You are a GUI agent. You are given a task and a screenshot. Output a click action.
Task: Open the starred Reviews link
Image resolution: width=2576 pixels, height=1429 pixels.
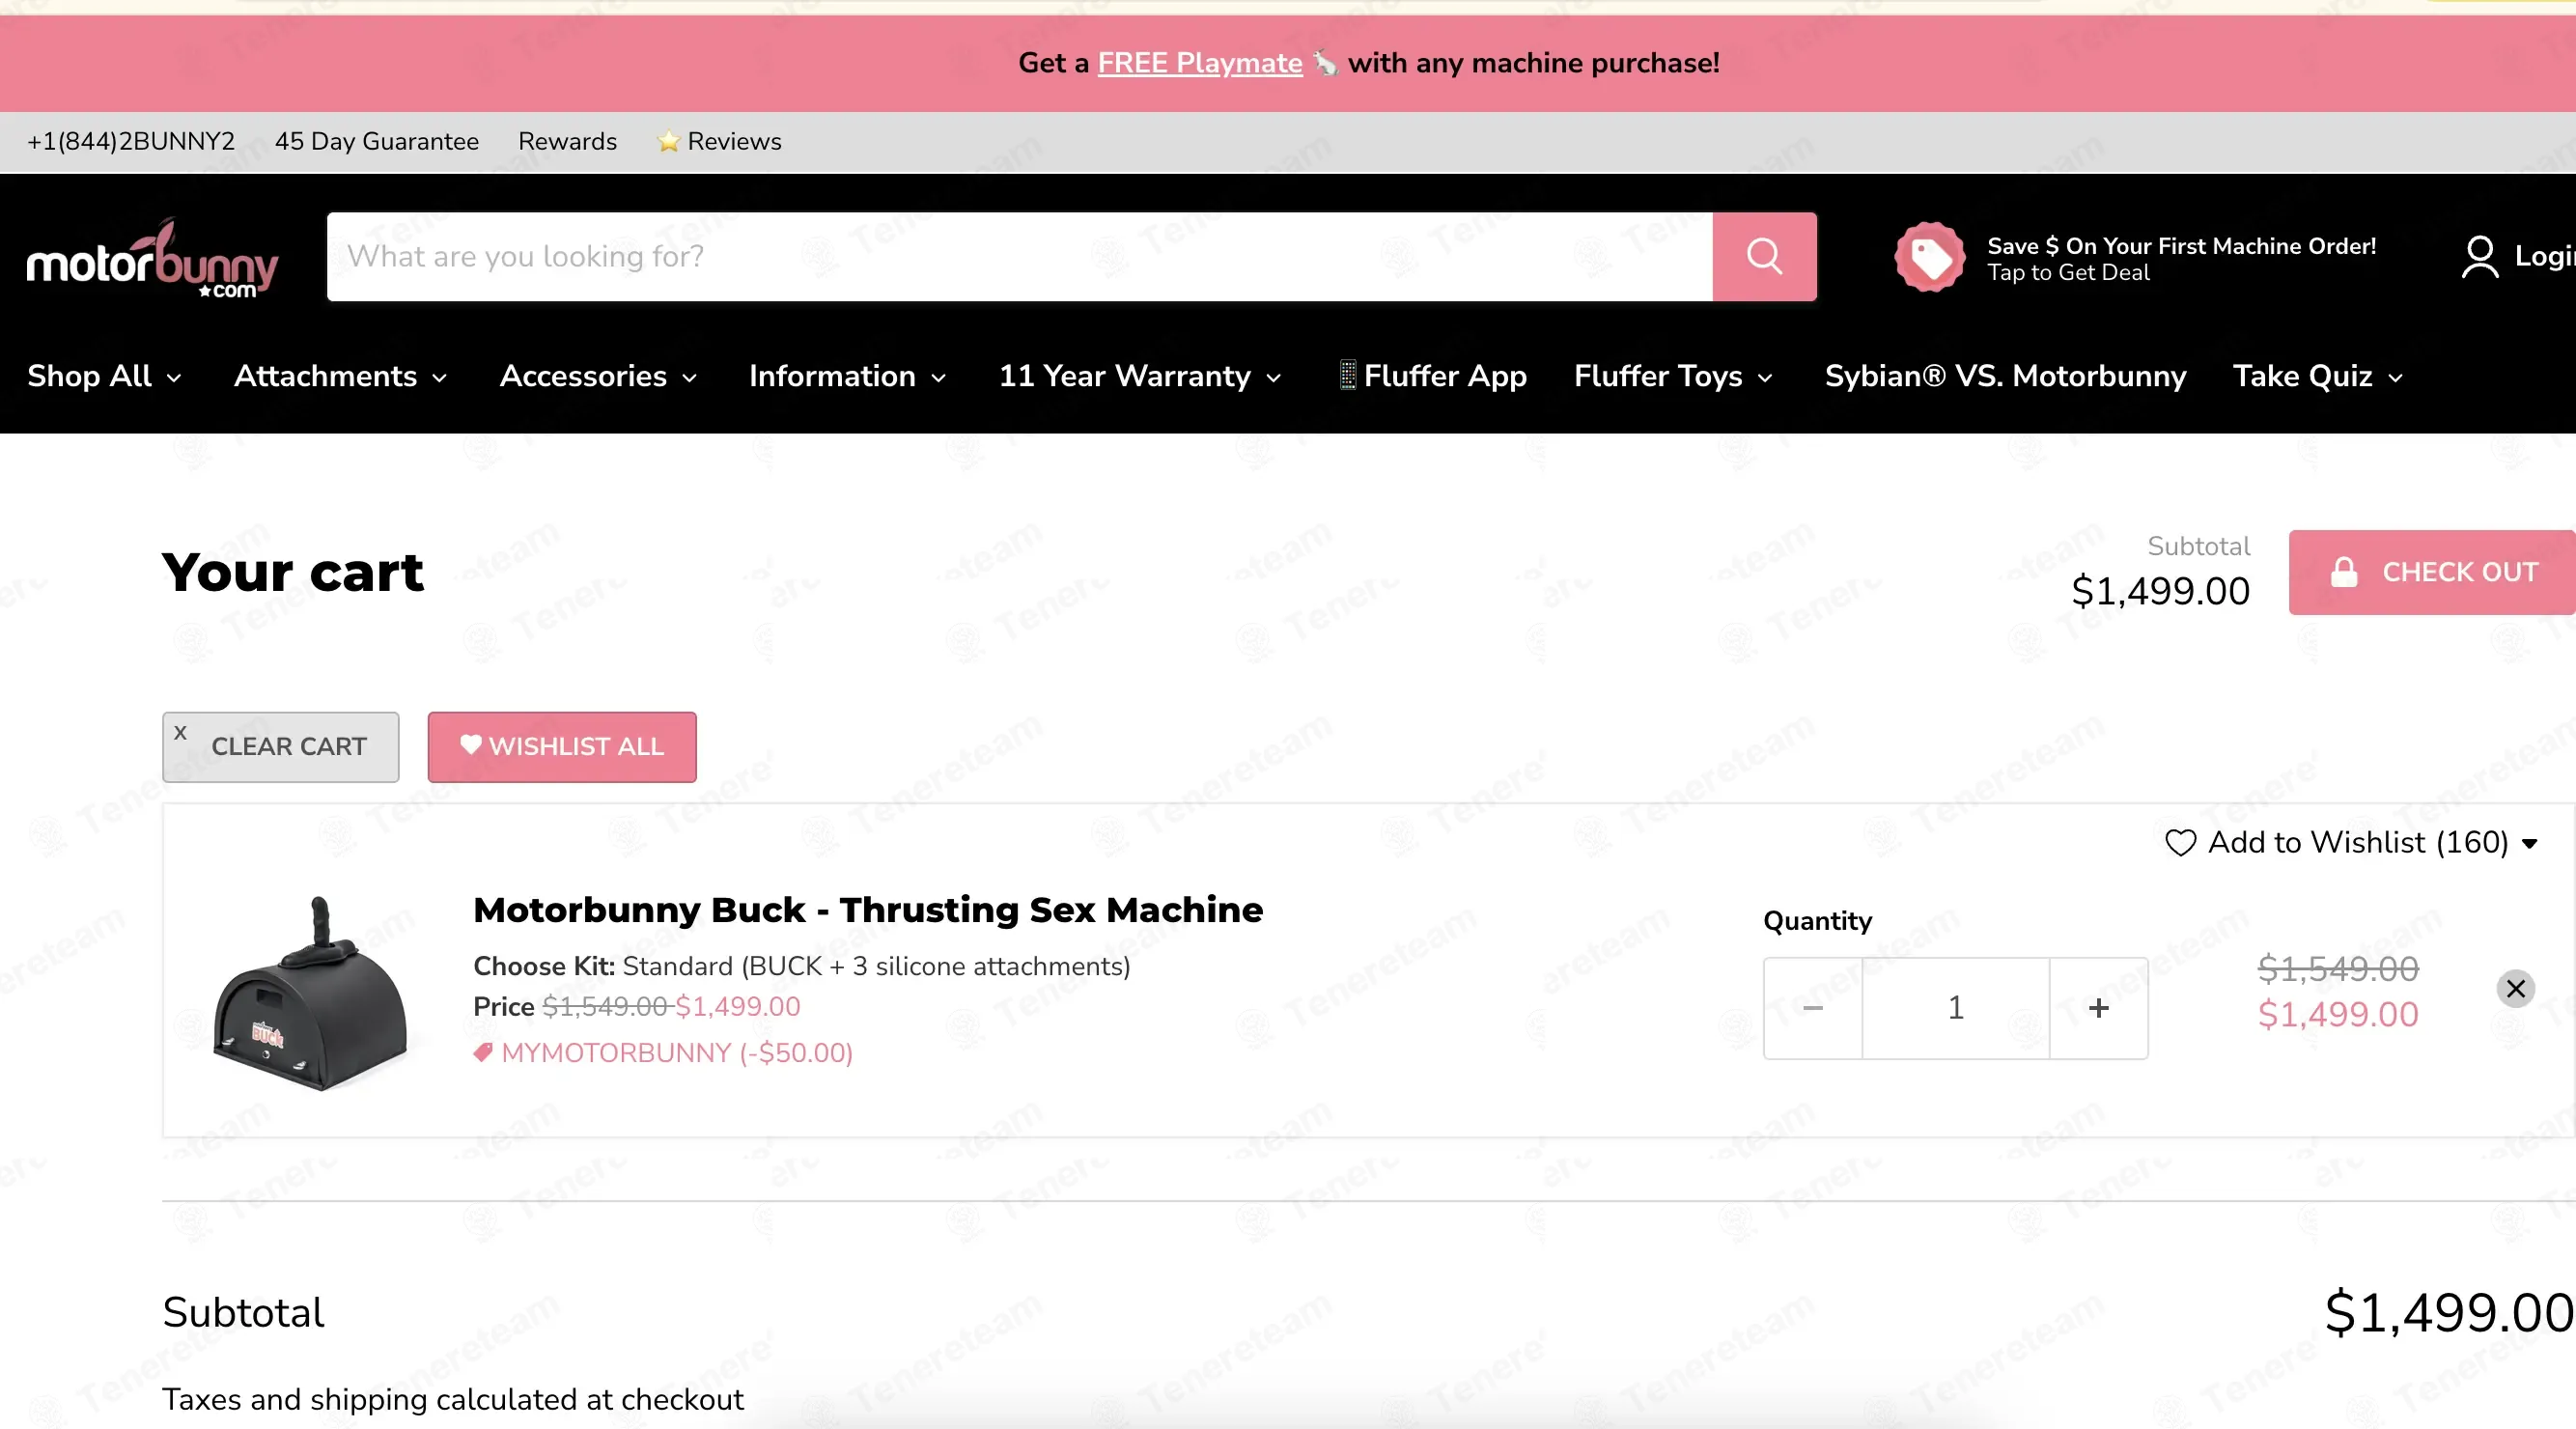coord(719,141)
